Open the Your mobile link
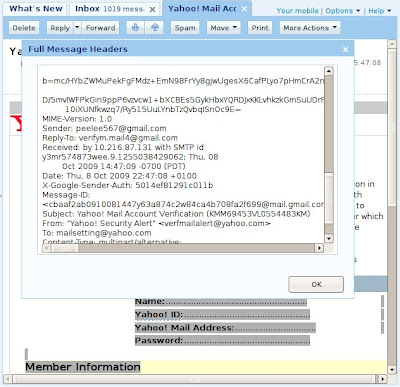 click(297, 11)
